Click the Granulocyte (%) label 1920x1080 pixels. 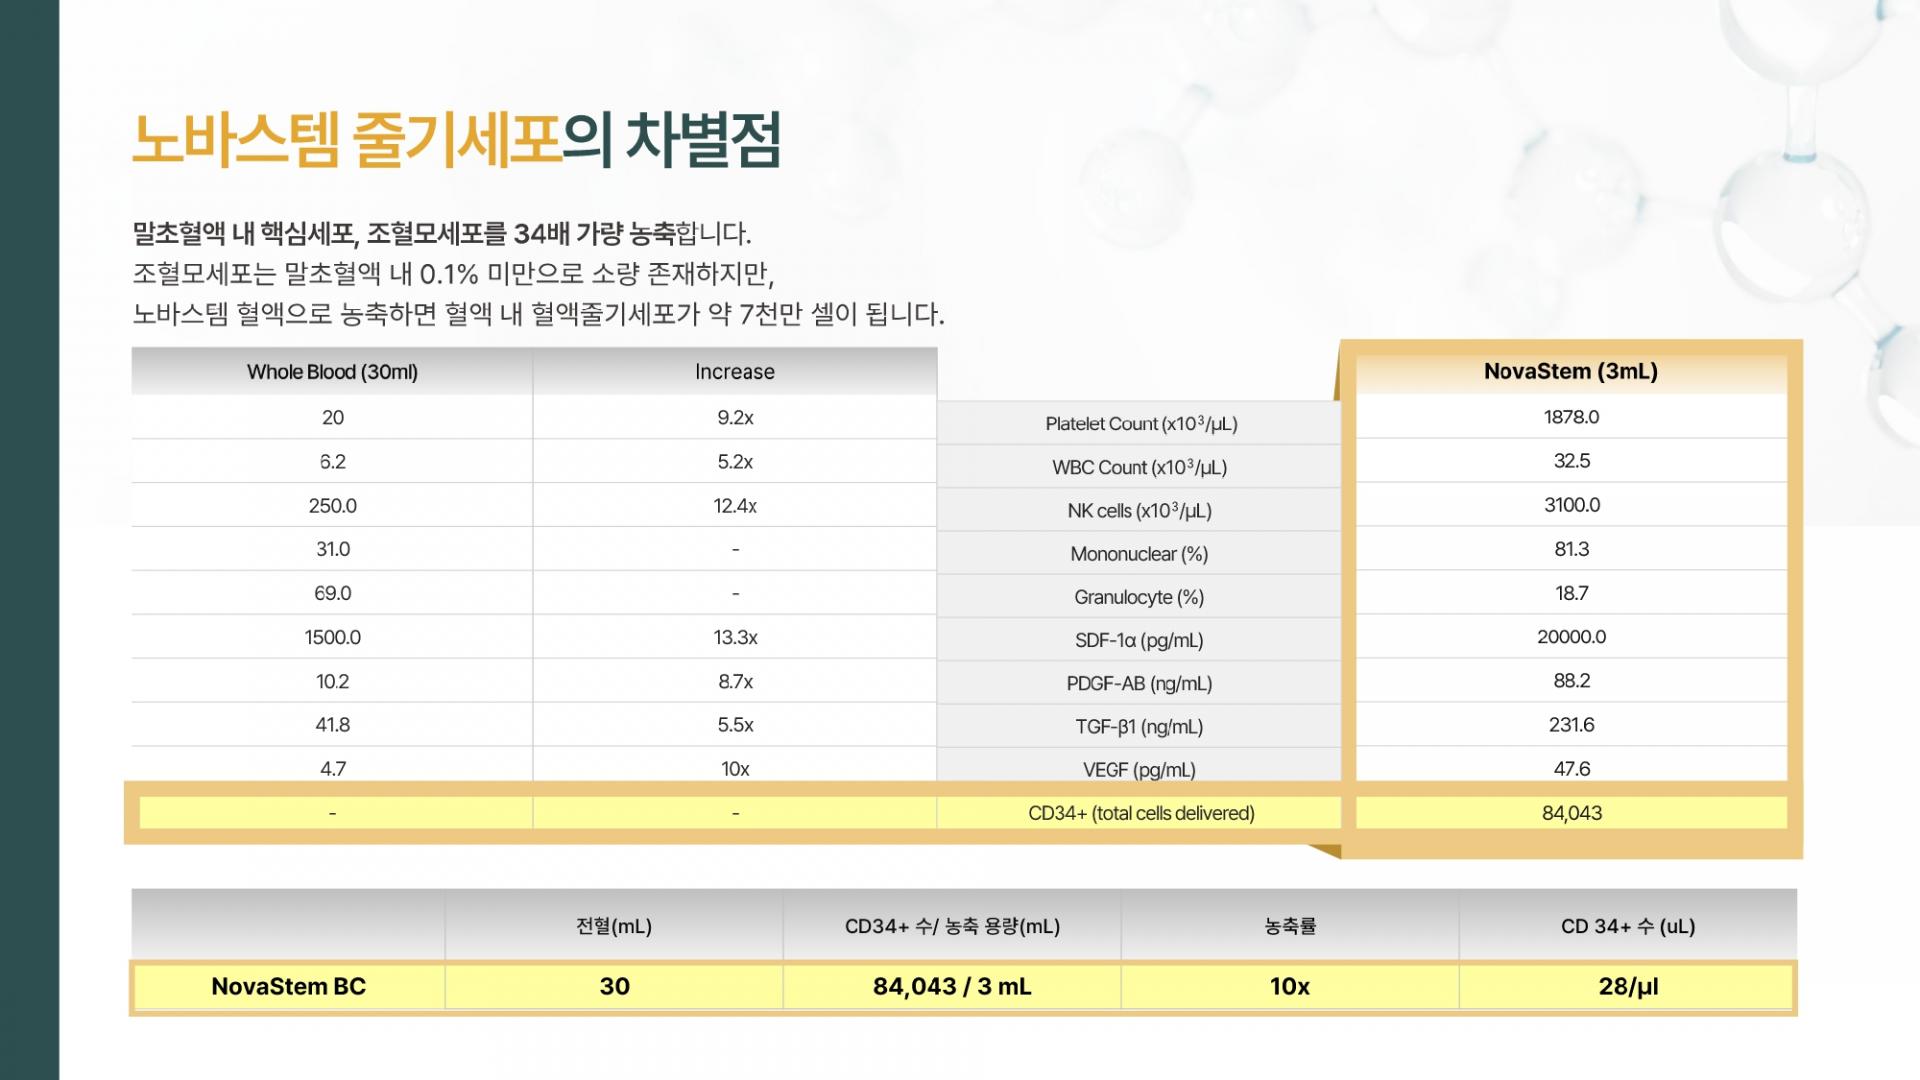[x=1139, y=597]
